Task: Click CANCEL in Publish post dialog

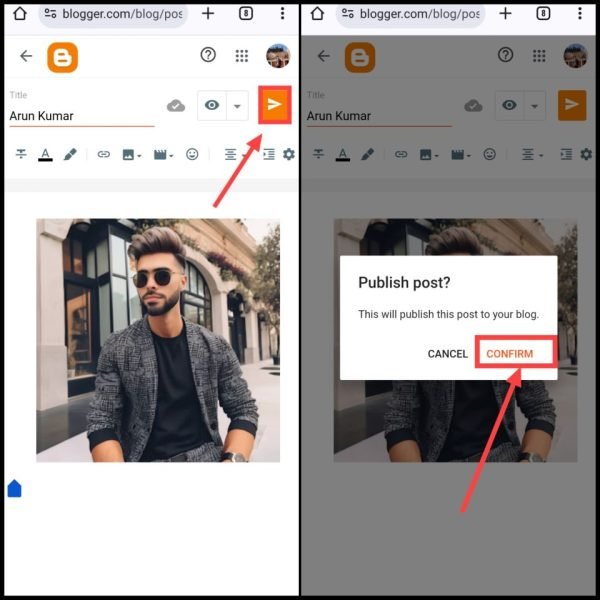Action: tap(447, 354)
